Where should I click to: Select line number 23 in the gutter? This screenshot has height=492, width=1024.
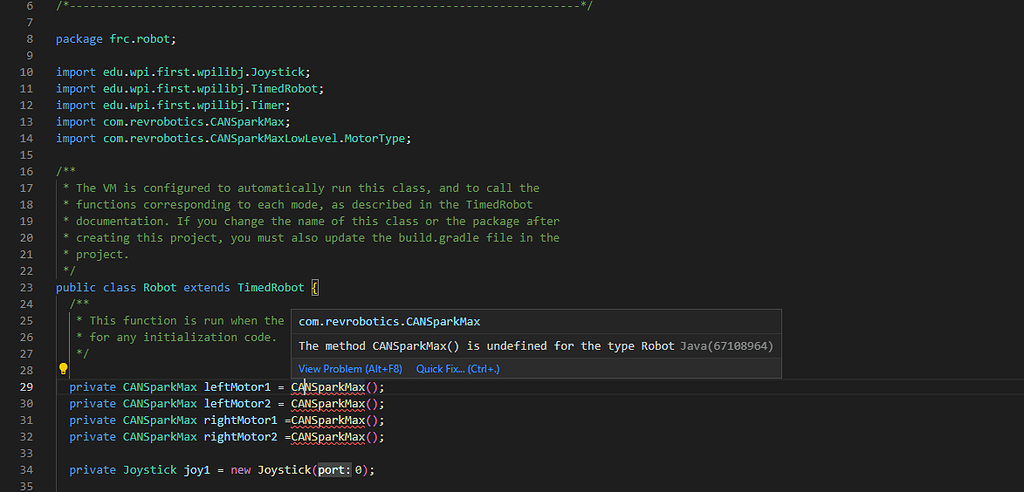[x=27, y=288]
